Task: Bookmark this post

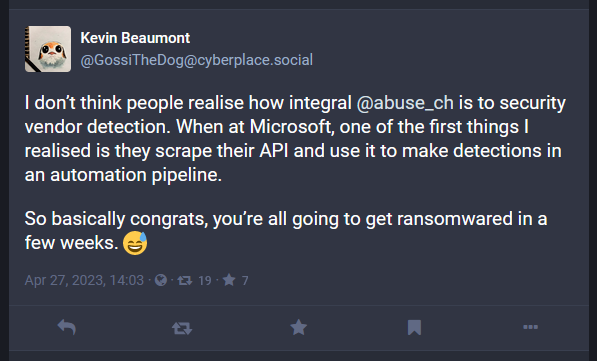Action: click(x=414, y=327)
